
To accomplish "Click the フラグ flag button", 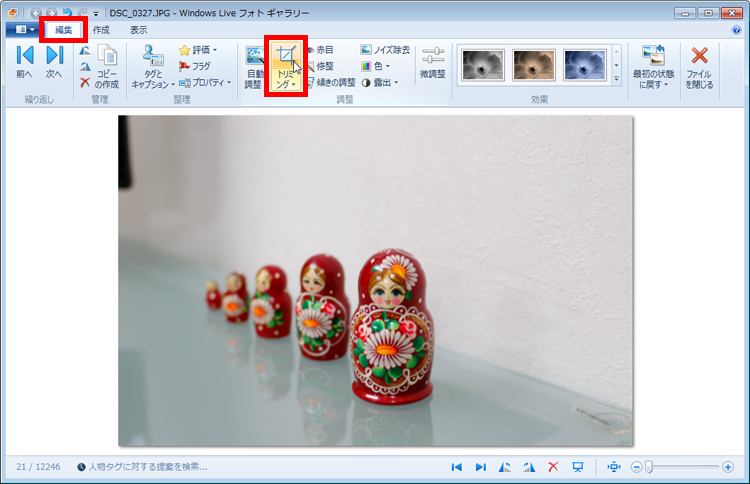I will 195,66.
